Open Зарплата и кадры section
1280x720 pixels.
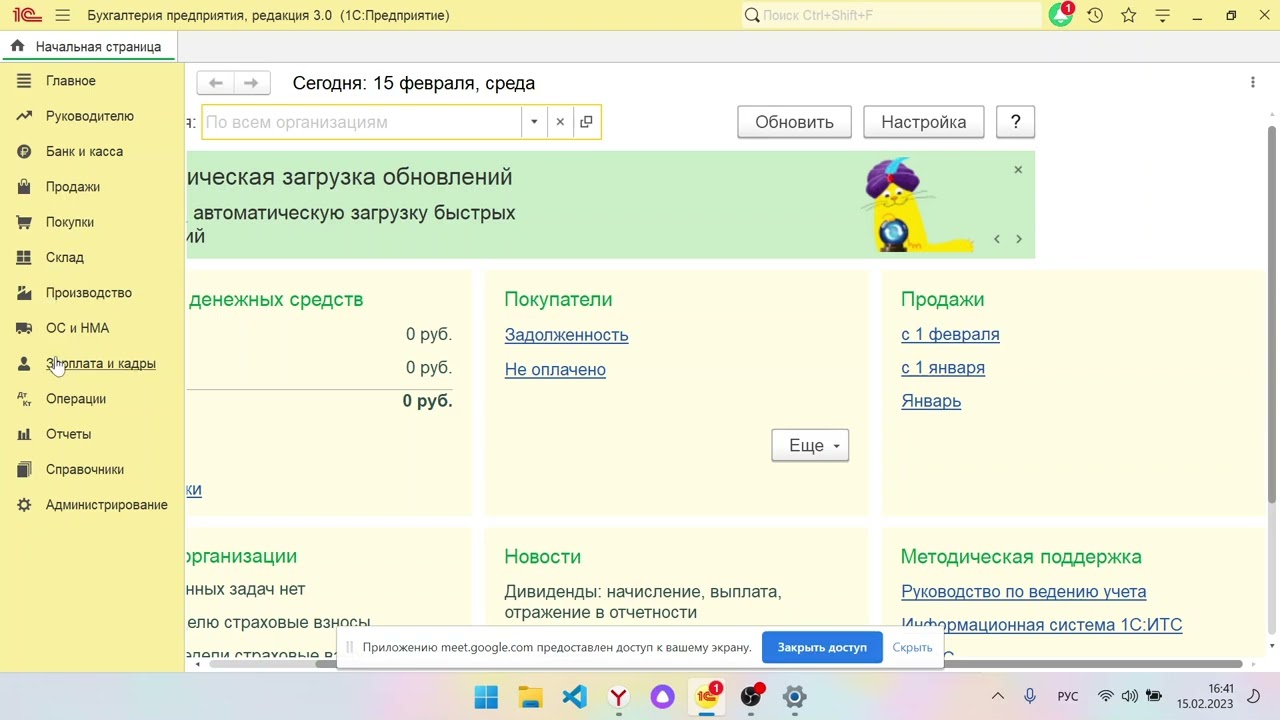click(x=101, y=363)
